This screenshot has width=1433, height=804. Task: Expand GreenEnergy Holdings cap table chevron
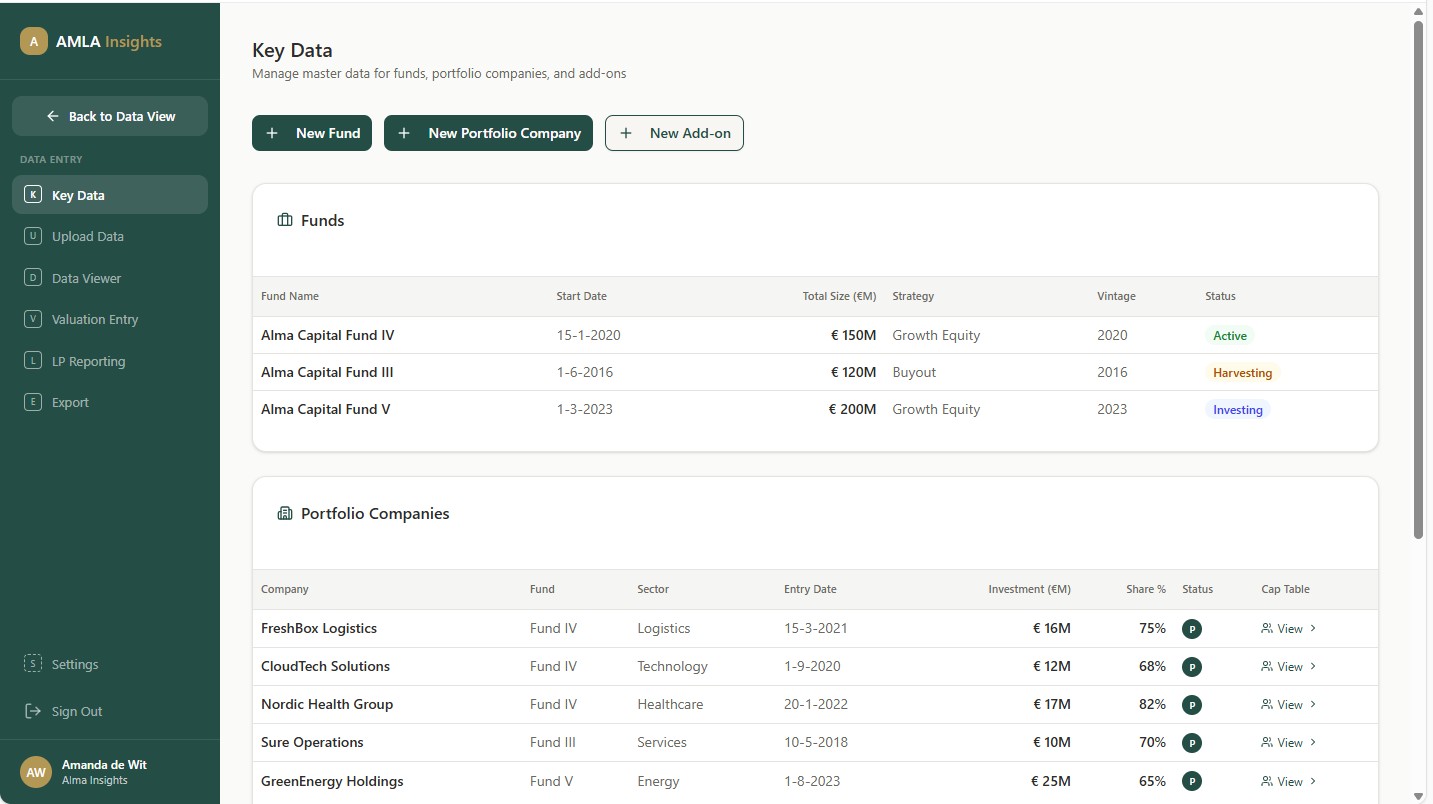coord(1313,781)
